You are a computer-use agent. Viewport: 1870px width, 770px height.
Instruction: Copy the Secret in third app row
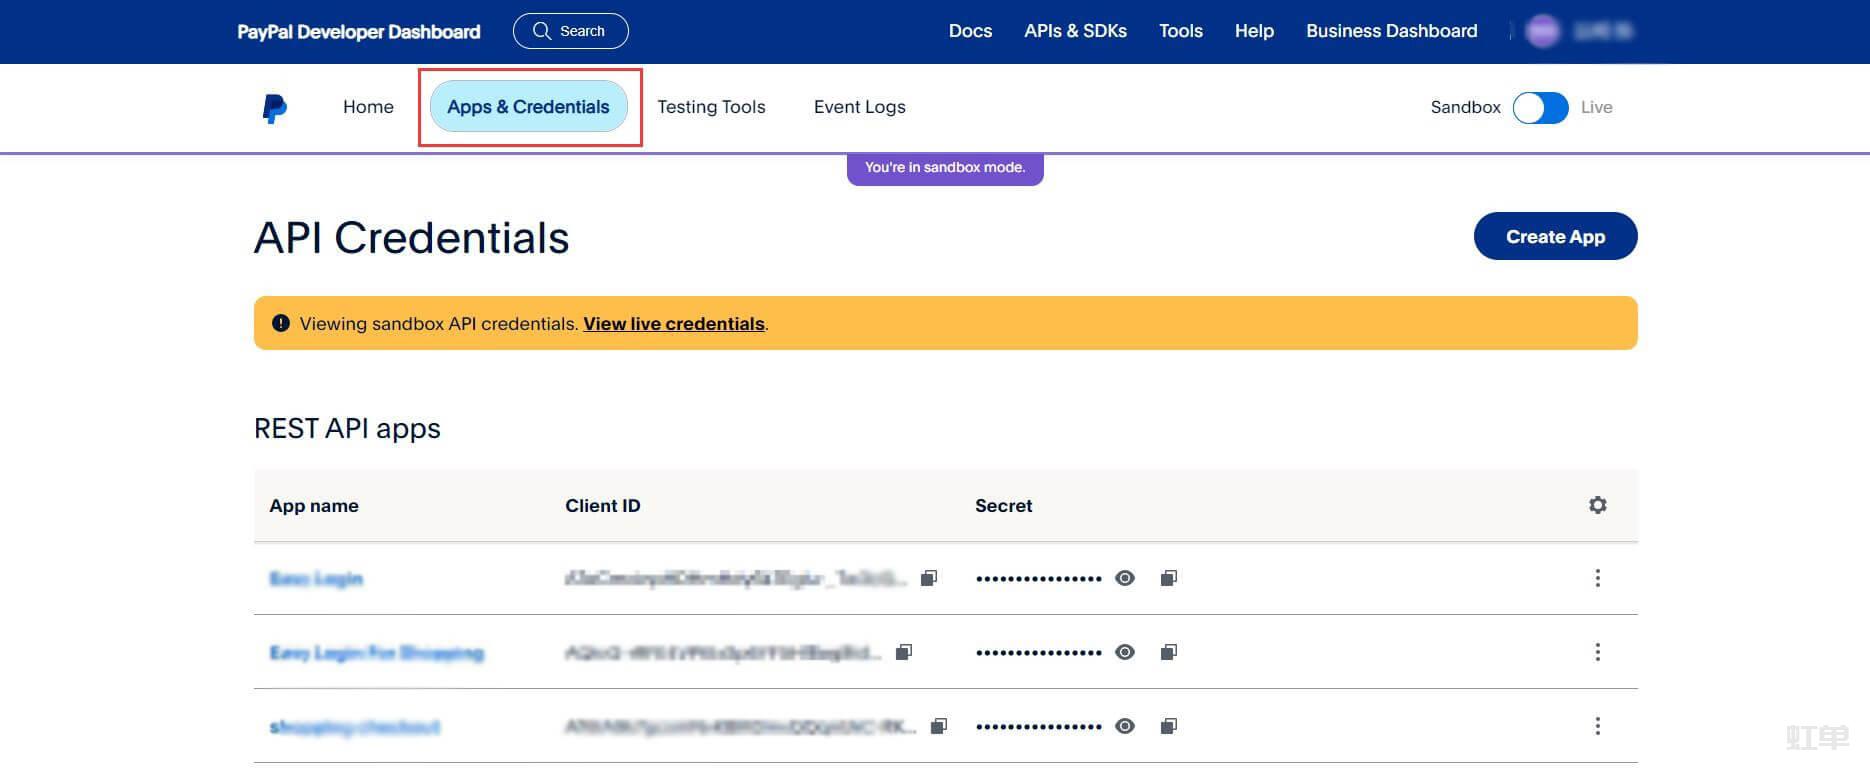coord(1169,726)
